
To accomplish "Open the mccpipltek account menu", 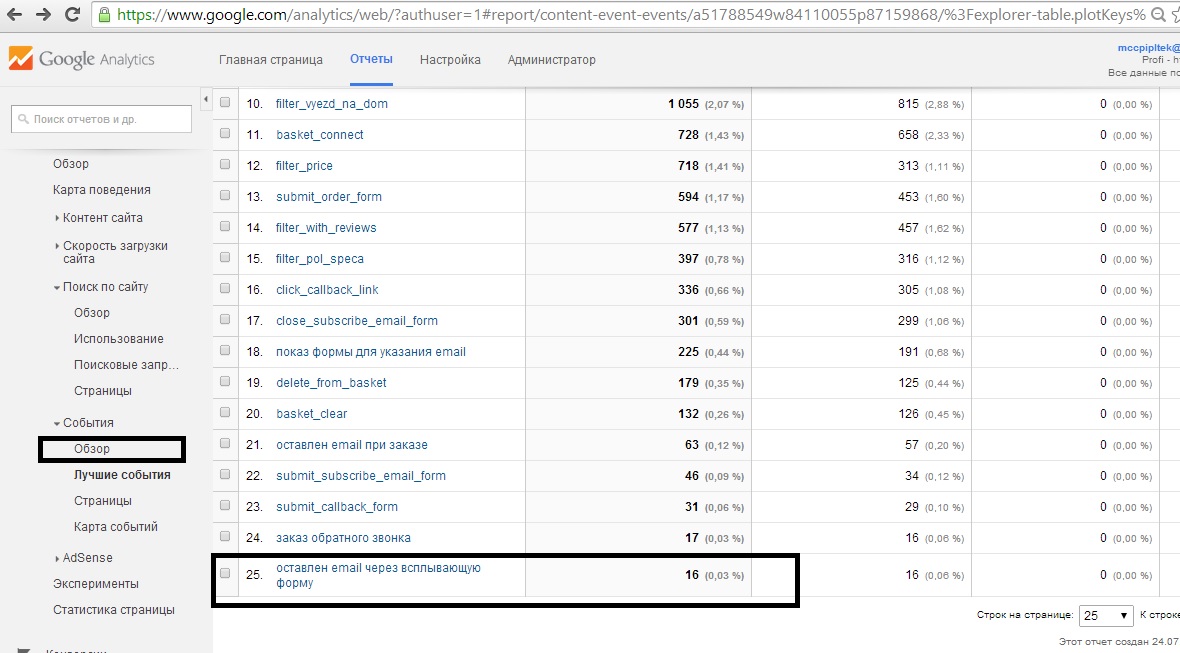I will [x=1148, y=47].
